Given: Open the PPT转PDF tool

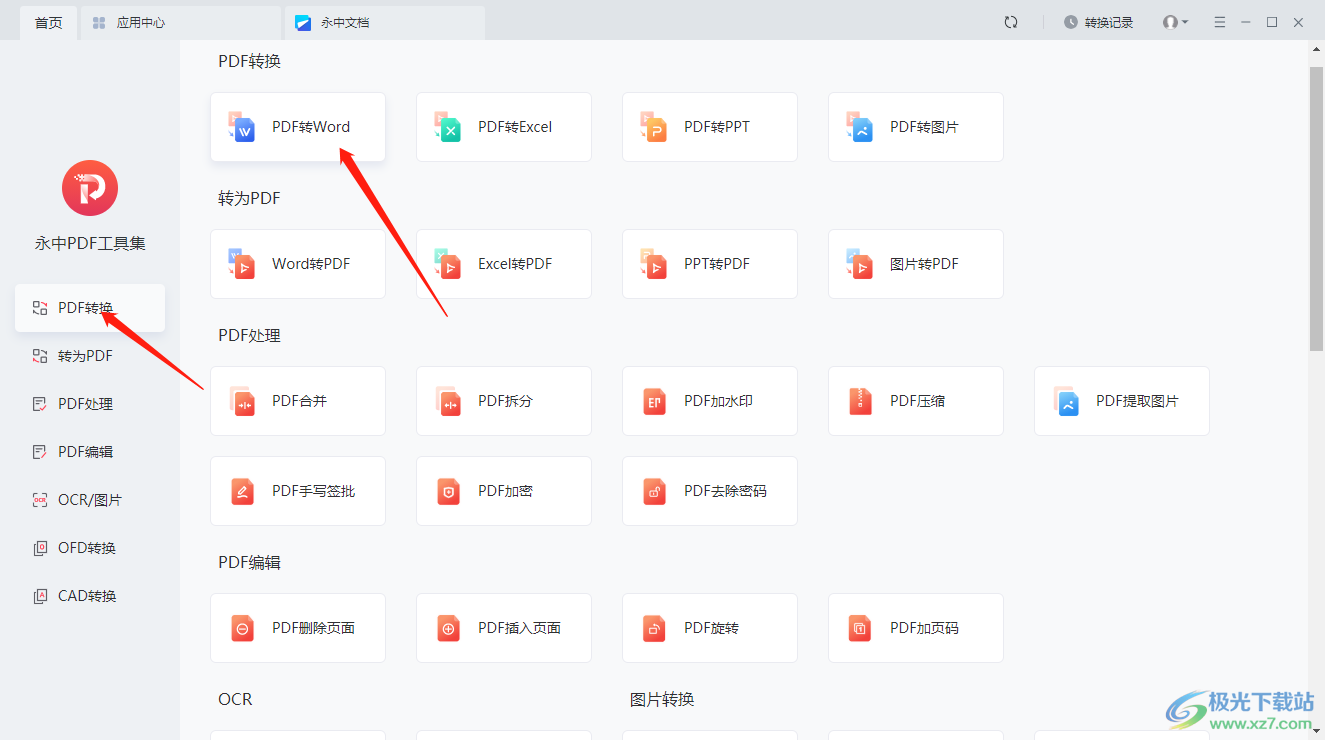Looking at the screenshot, I should point(710,264).
